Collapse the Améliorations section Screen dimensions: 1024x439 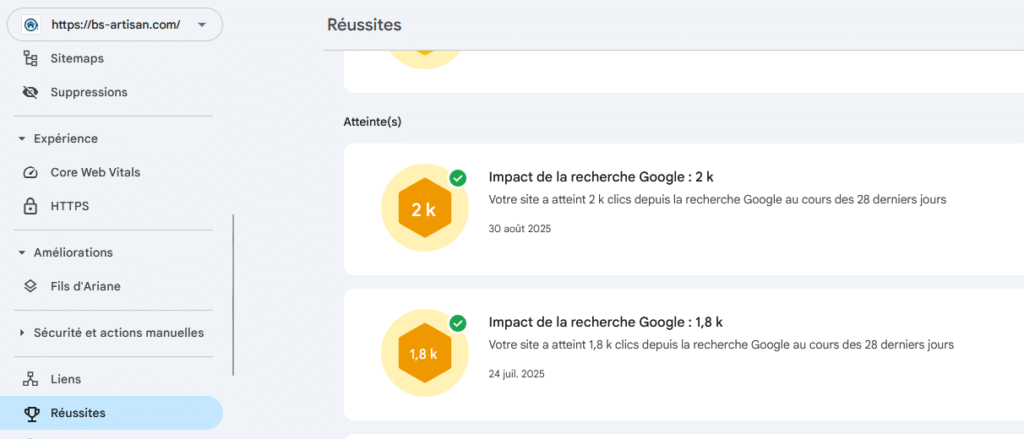22,253
